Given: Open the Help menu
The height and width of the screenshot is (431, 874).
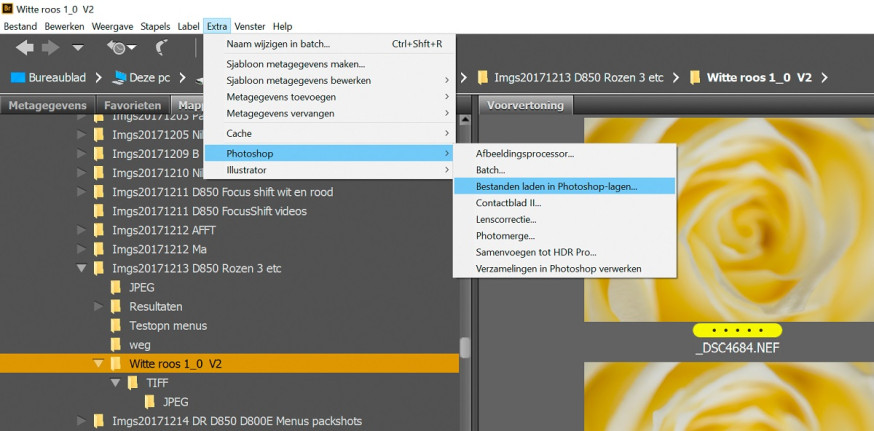Looking at the screenshot, I should click(x=283, y=26).
